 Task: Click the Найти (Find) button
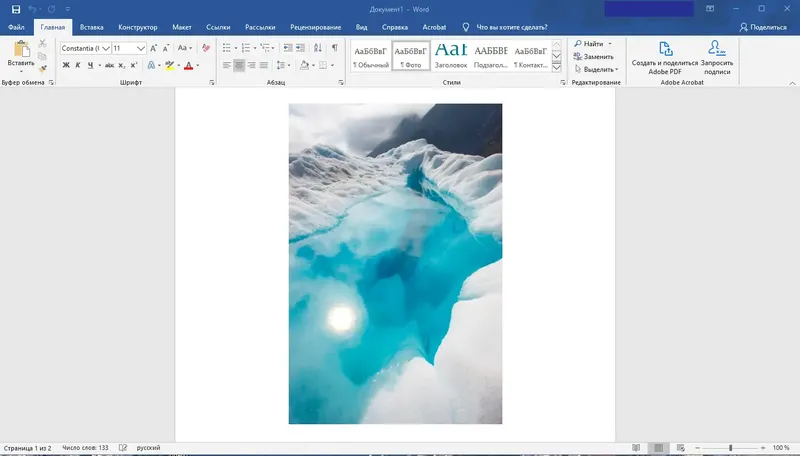click(588, 44)
